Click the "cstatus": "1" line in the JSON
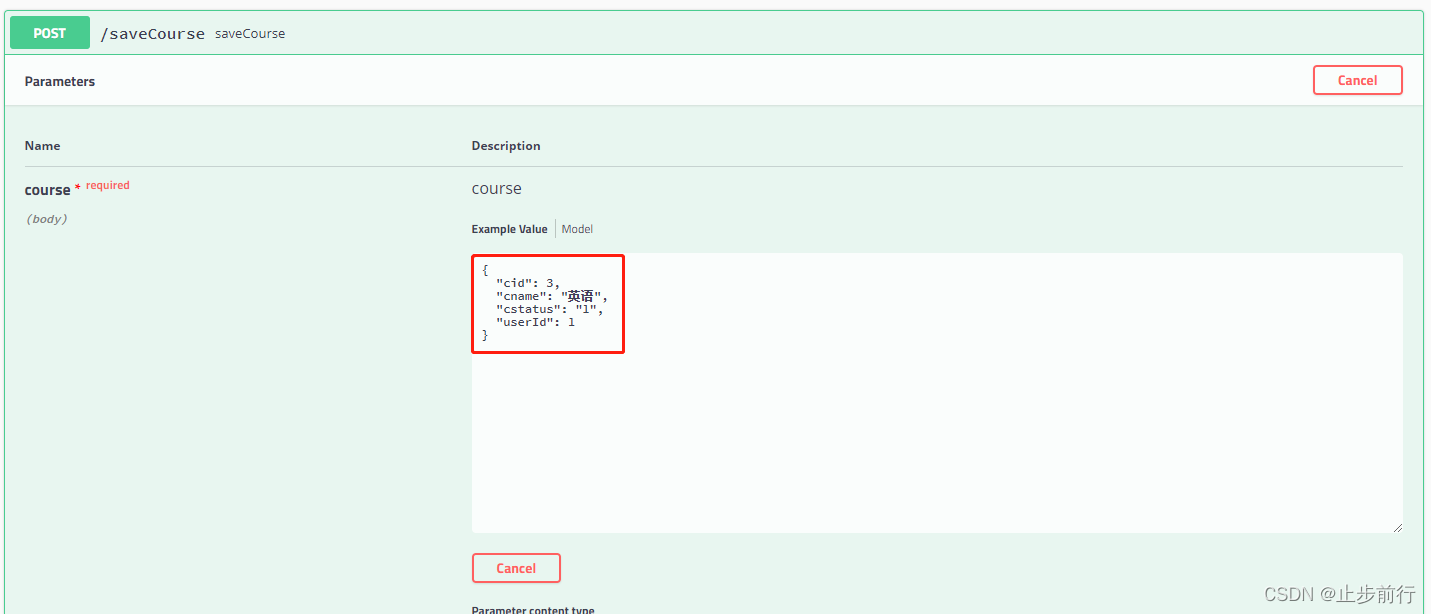 [x=549, y=309]
